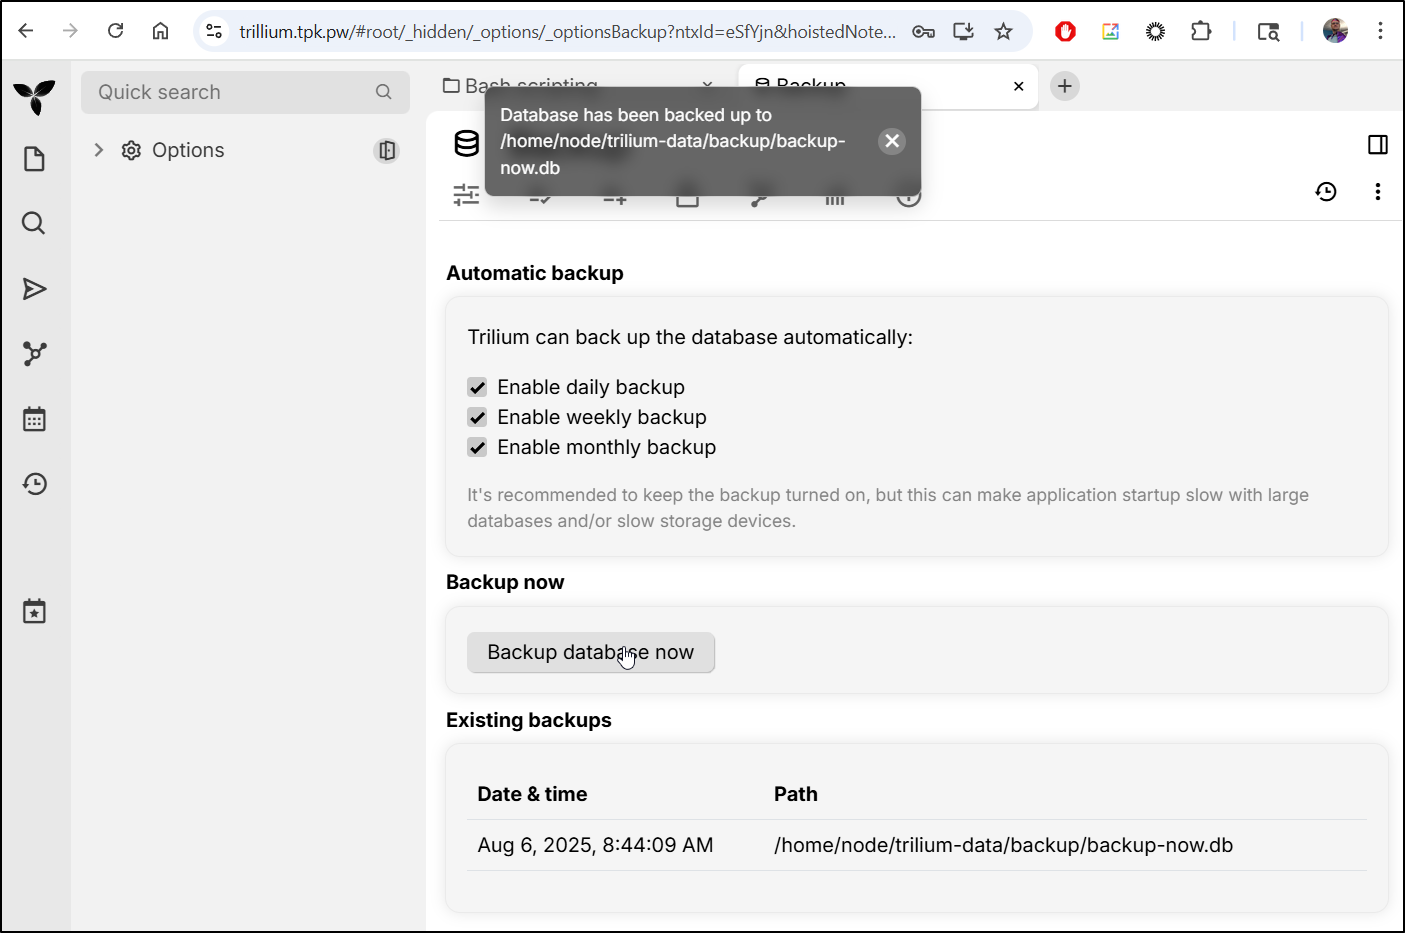Add a new tab with plus button
The height and width of the screenshot is (933, 1405).
[1065, 86]
